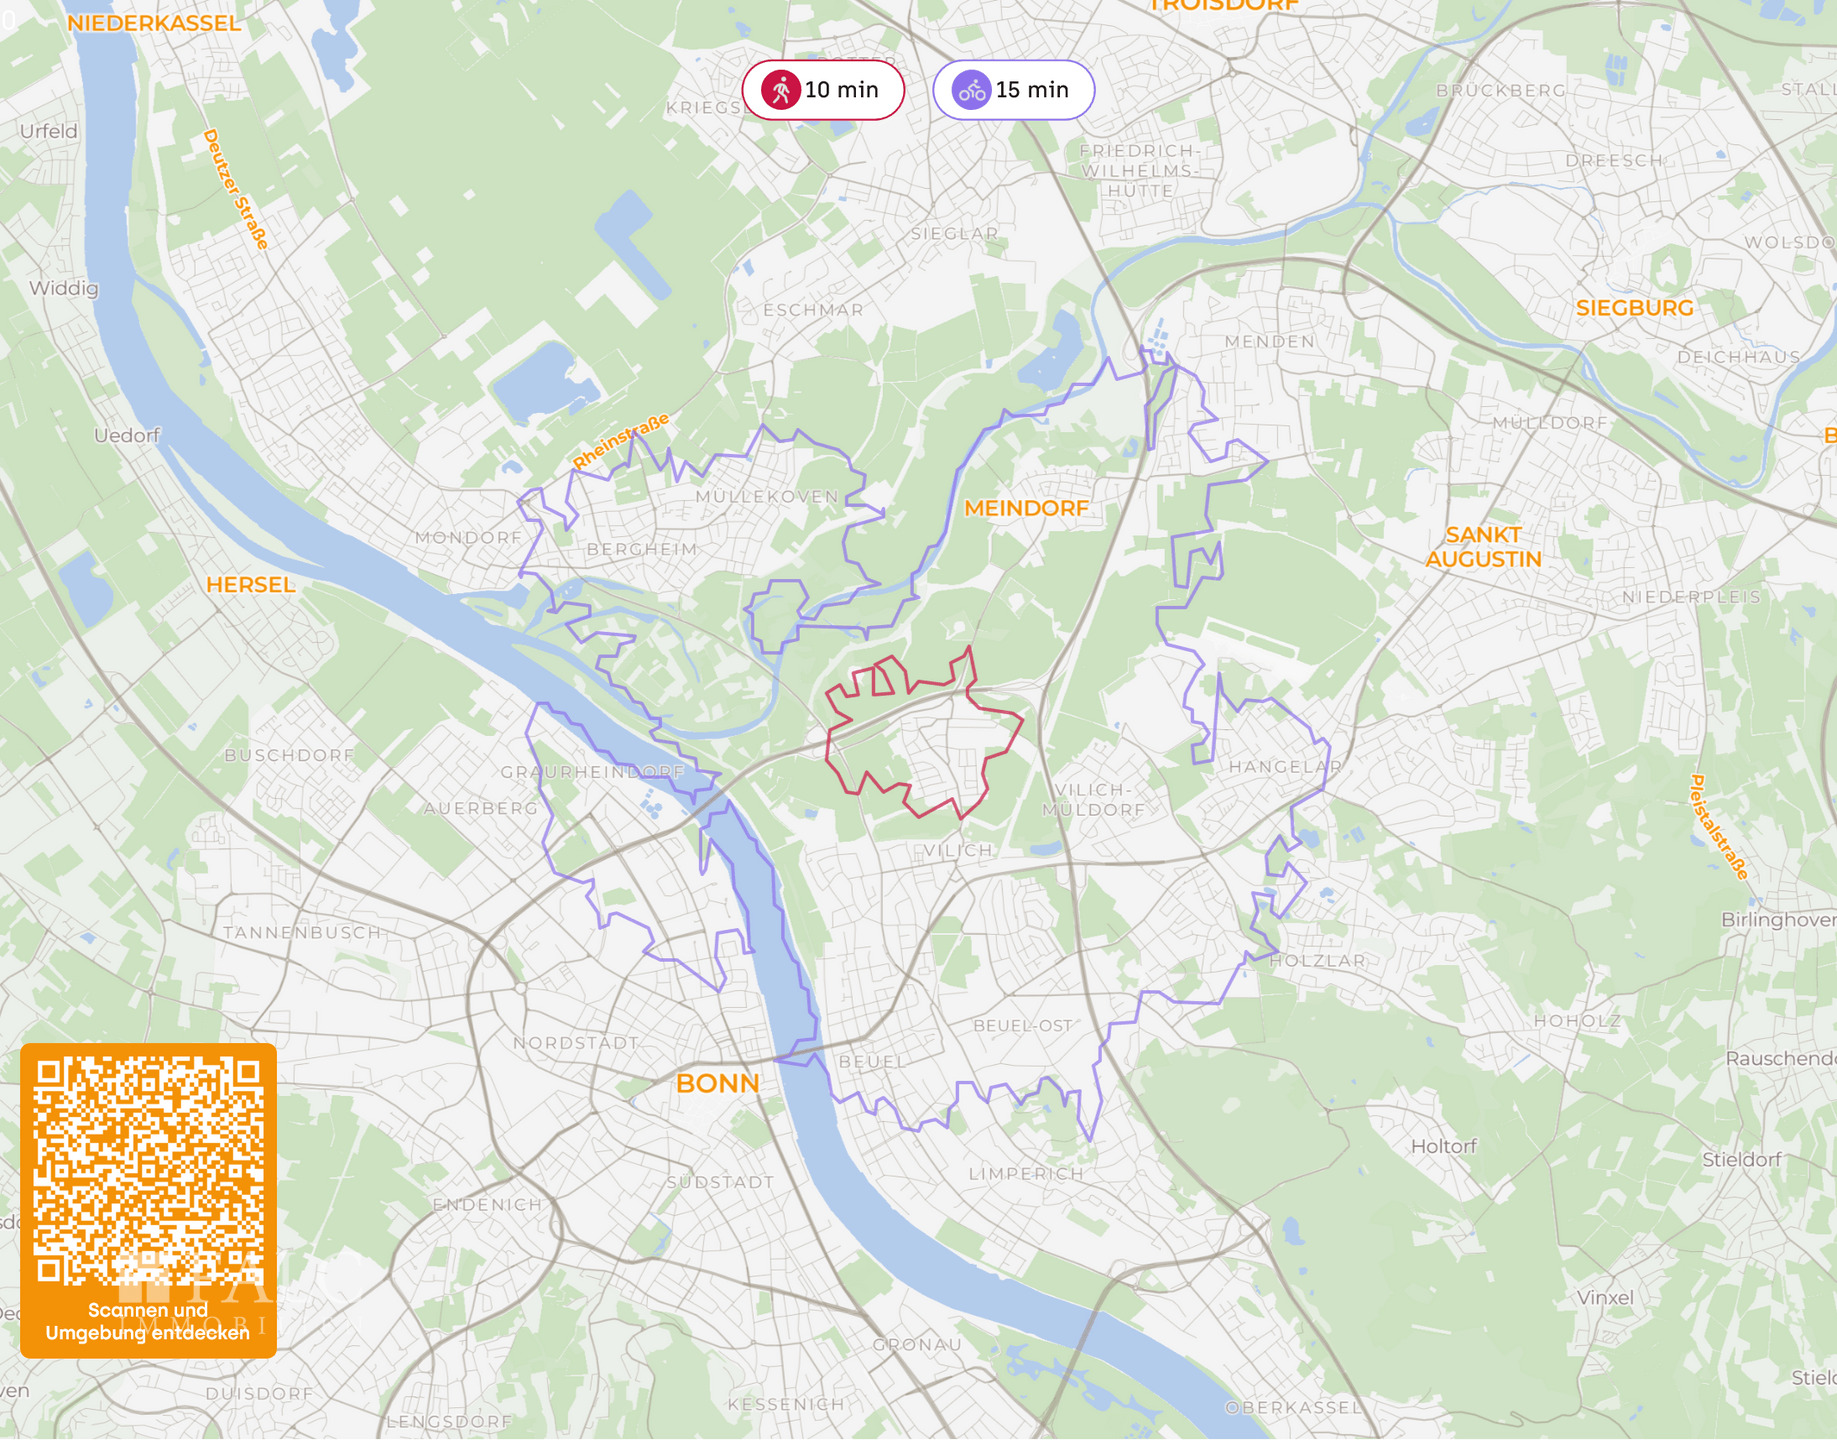Click the HANGELAR district label
The width and height of the screenshot is (1837, 1440).
click(1285, 767)
